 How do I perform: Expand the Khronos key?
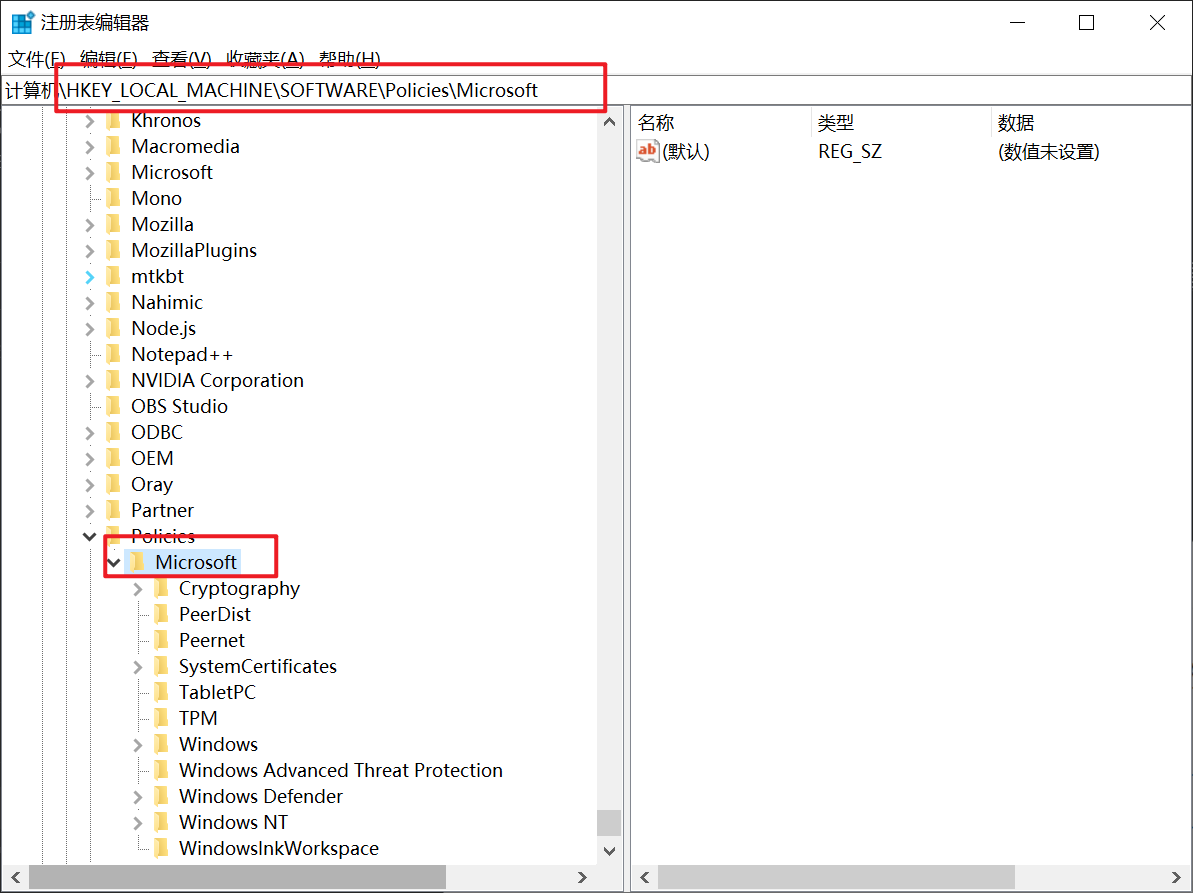tap(90, 121)
